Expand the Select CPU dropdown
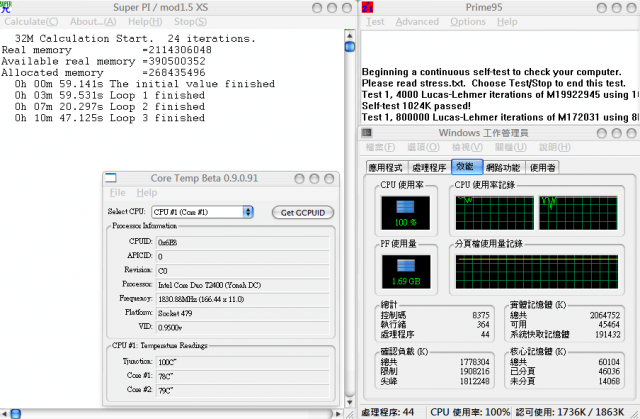This screenshot has height=419, width=640. click(x=248, y=212)
